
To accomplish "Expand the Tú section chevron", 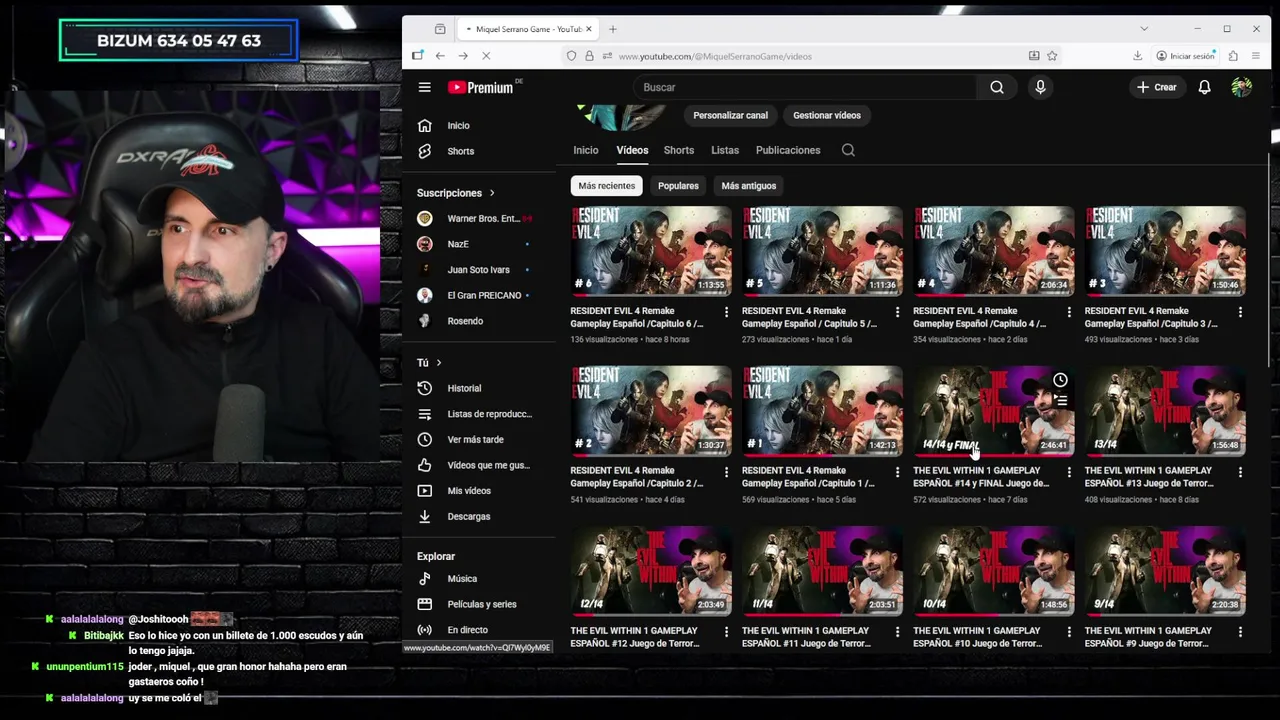I will coord(438,362).
